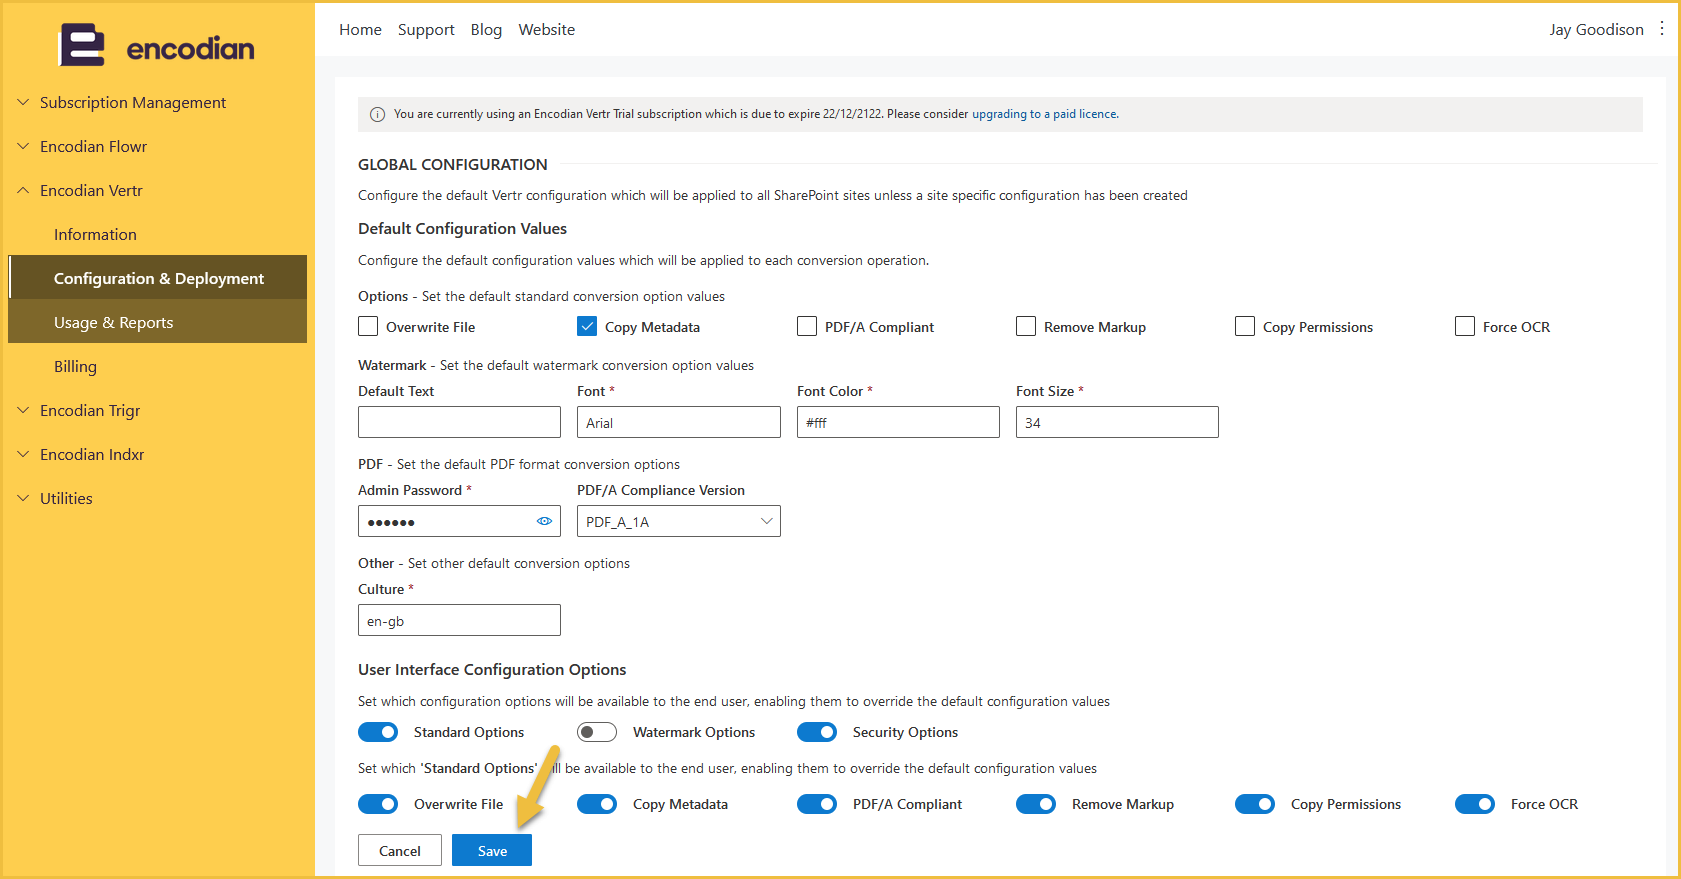Tick the Force OCR checkbox

(1465, 326)
